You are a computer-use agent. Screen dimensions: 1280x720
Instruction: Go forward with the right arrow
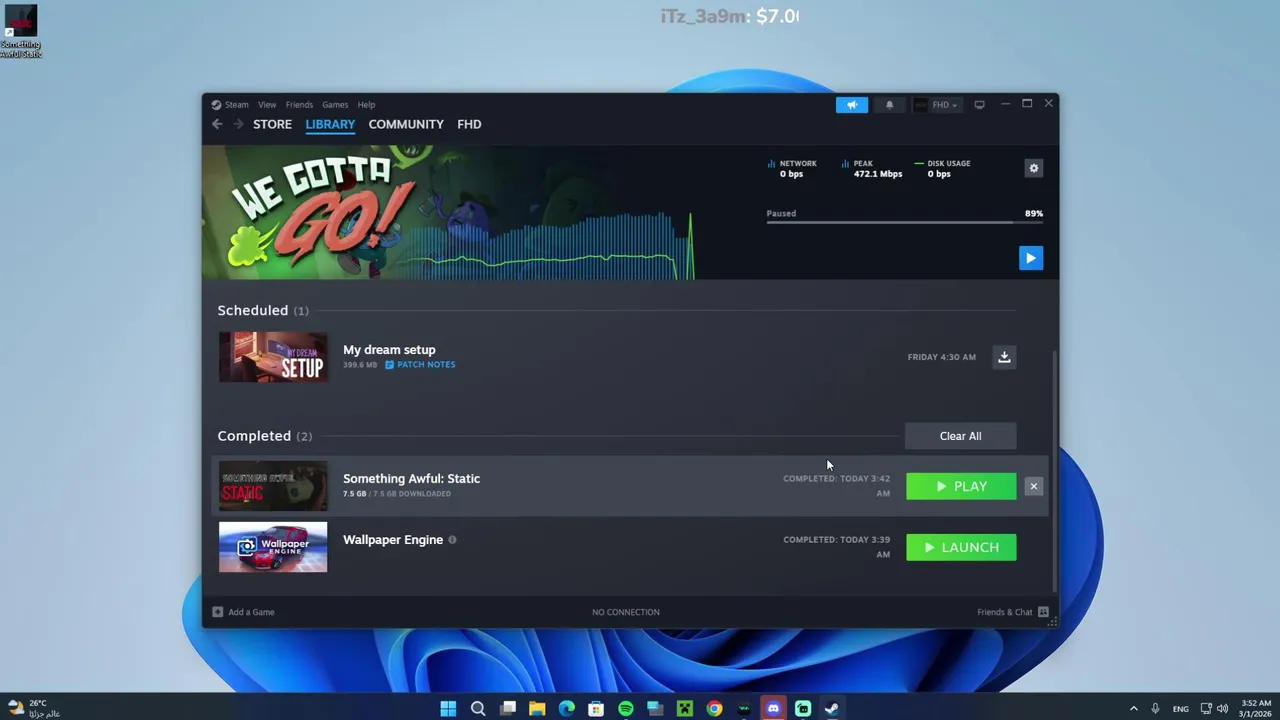pos(238,124)
